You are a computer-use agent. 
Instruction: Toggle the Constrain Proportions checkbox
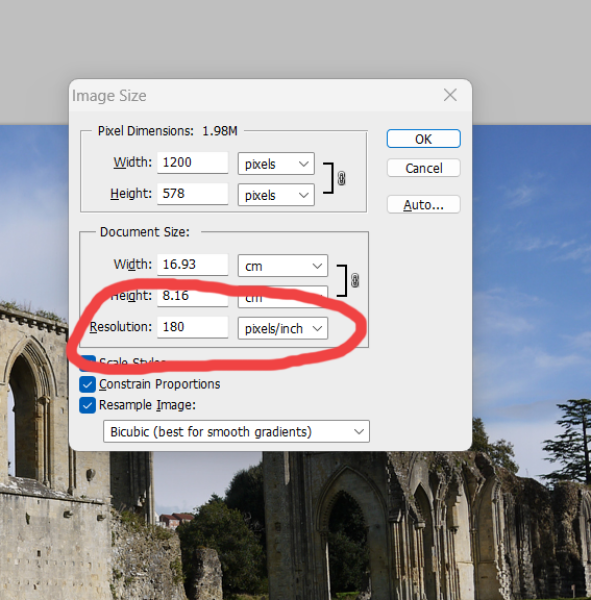pyautogui.click(x=87, y=384)
